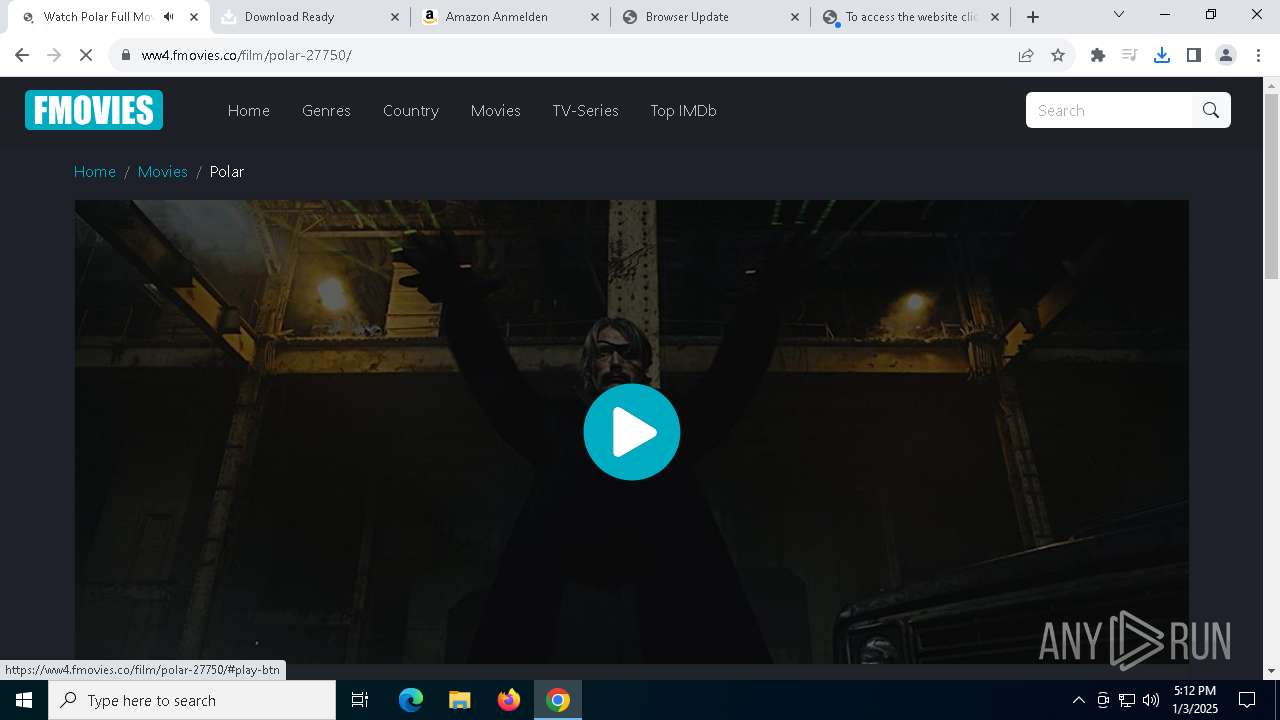Toggle the browser side panel
1280x720 pixels.
[1194, 55]
